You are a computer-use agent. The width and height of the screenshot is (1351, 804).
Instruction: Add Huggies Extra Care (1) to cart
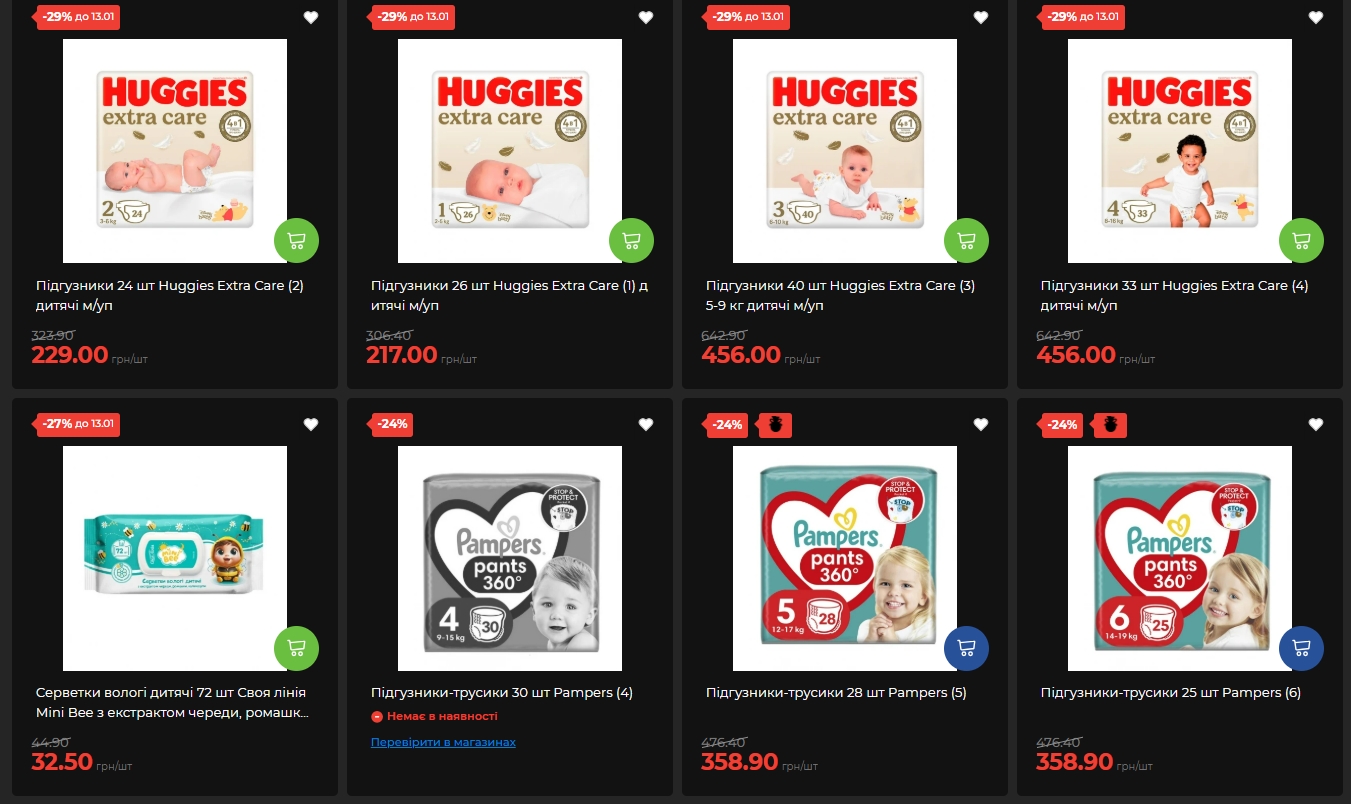[x=632, y=241]
